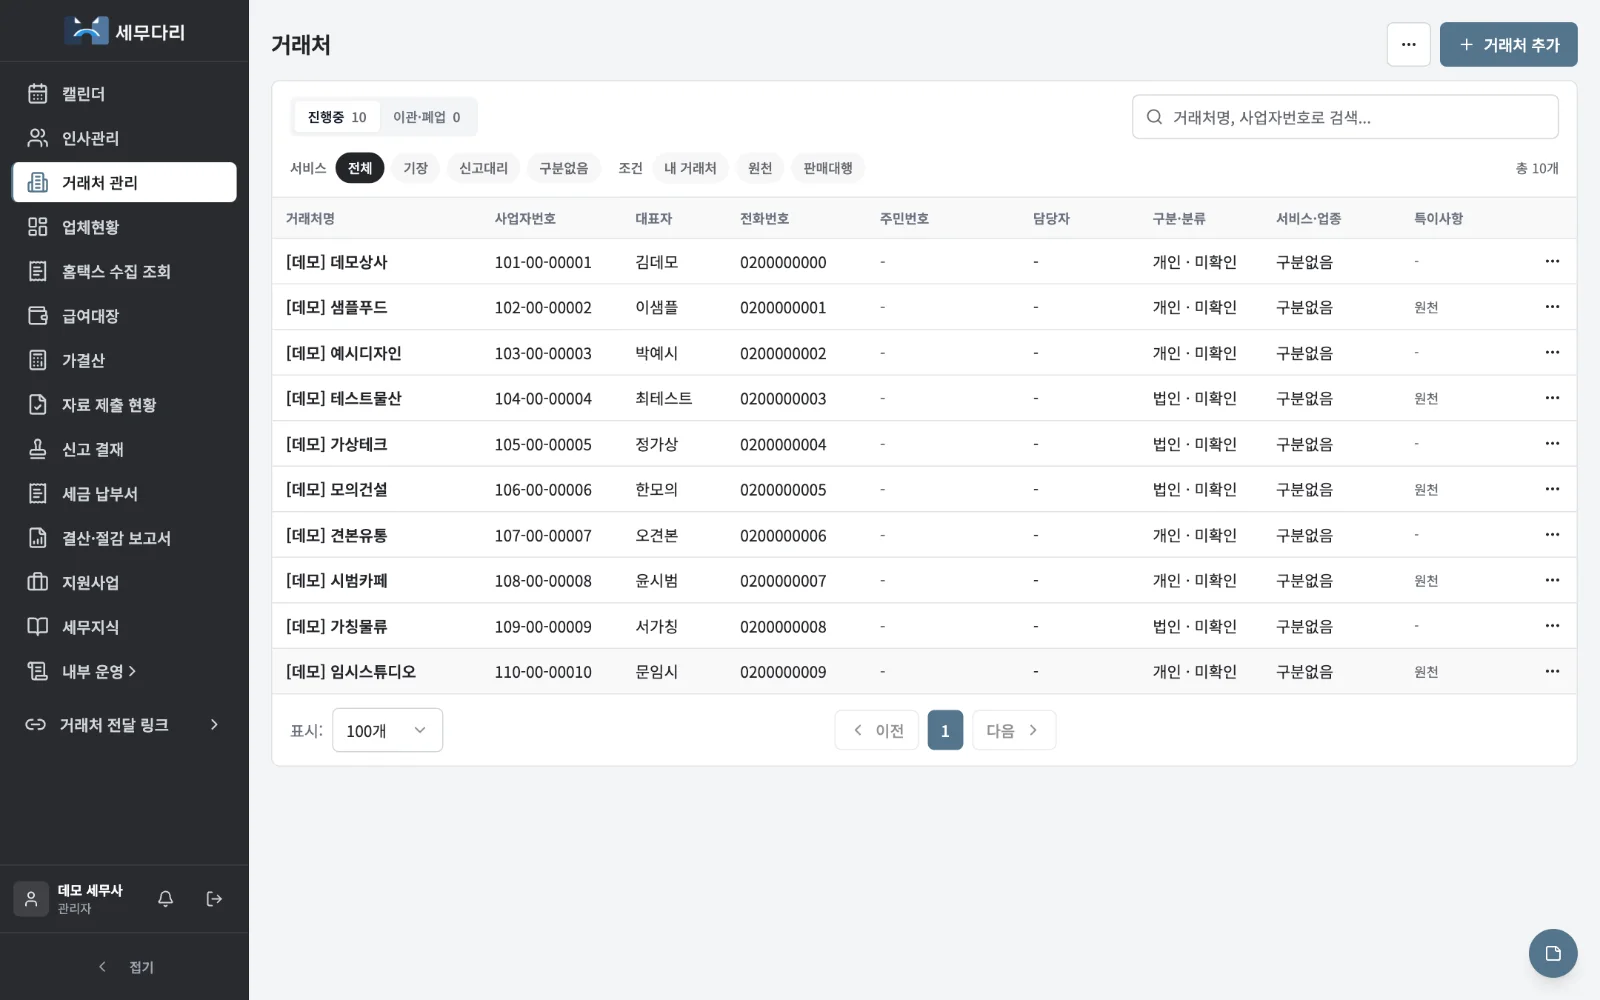Click the 세무다리 logo

tap(124, 31)
